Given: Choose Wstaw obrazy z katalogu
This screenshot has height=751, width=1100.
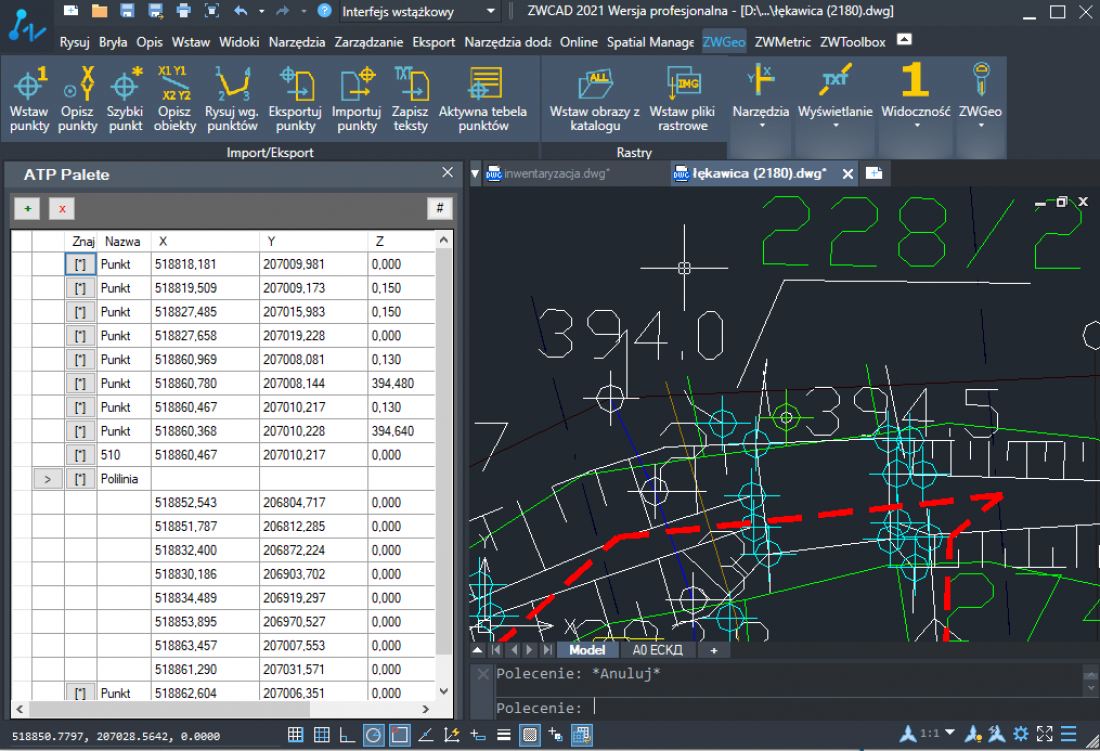Looking at the screenshot, I should pos(595,100).
